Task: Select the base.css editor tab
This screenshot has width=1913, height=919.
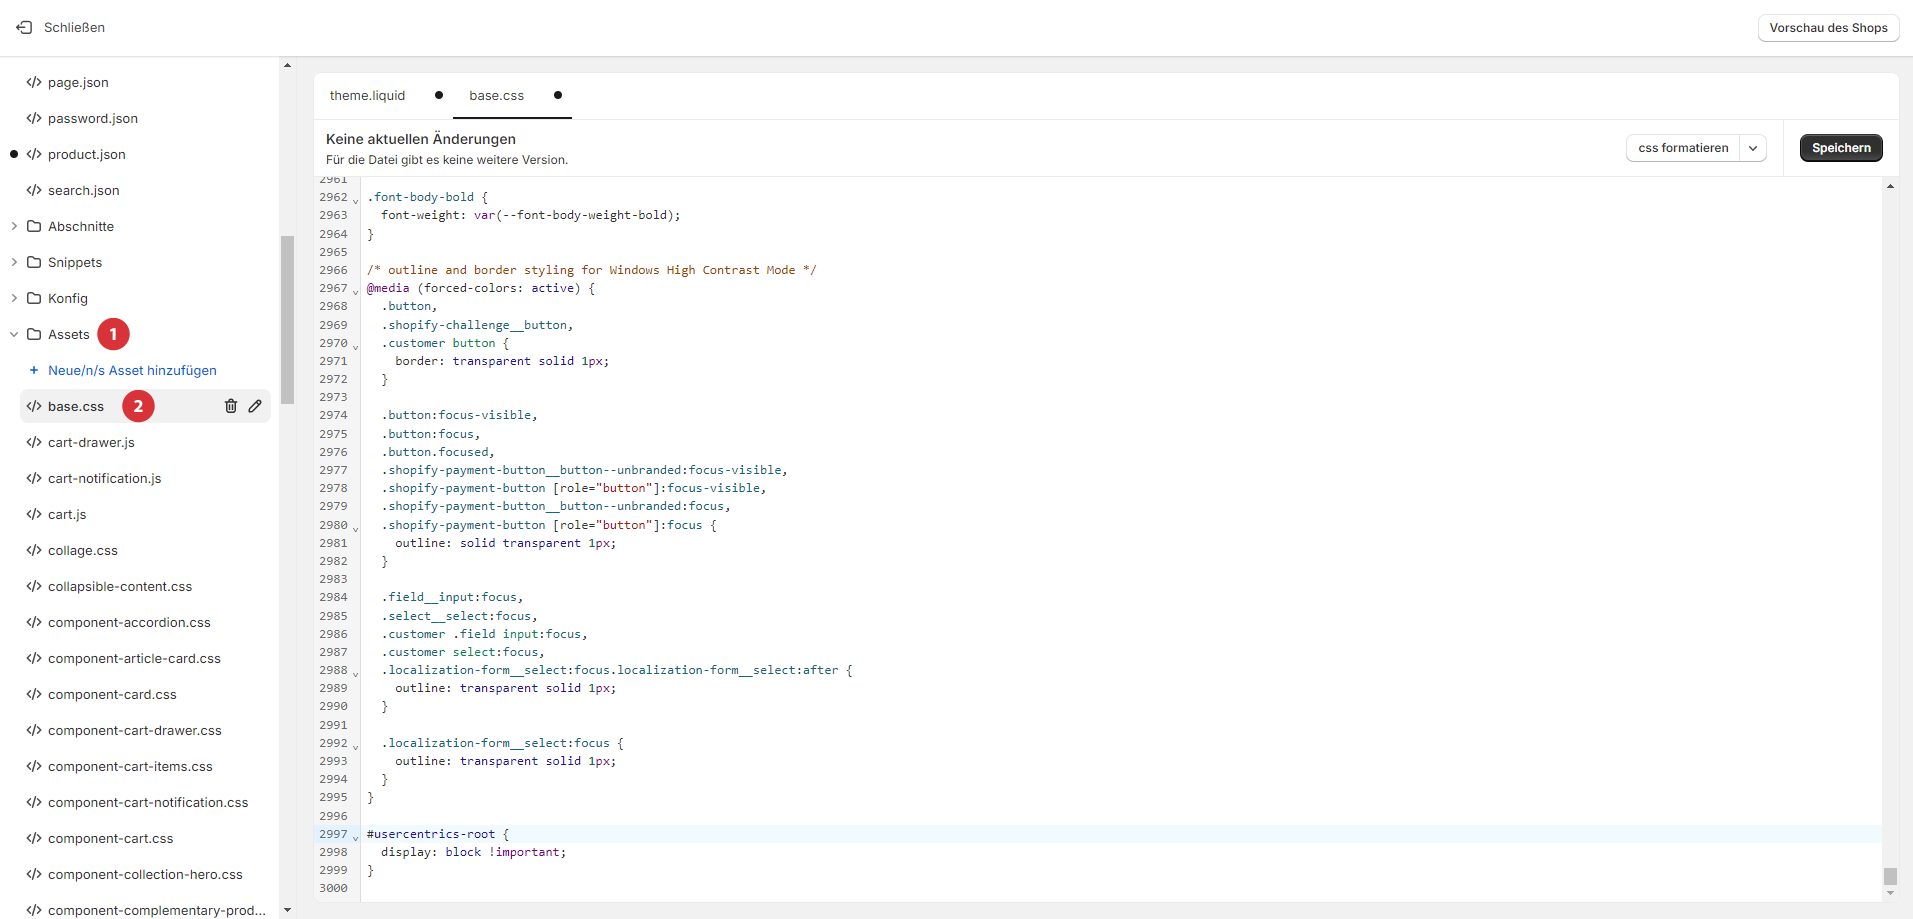Action: click(x=497, y=95)
